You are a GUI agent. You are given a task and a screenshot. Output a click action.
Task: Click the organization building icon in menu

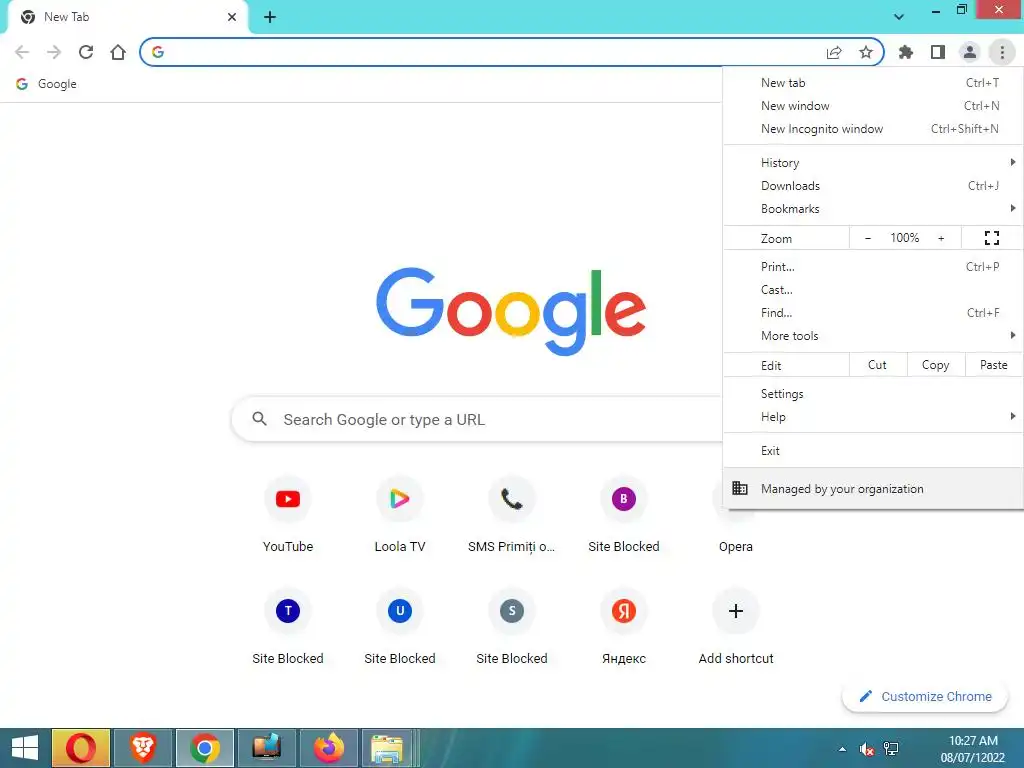pos(739,488)
